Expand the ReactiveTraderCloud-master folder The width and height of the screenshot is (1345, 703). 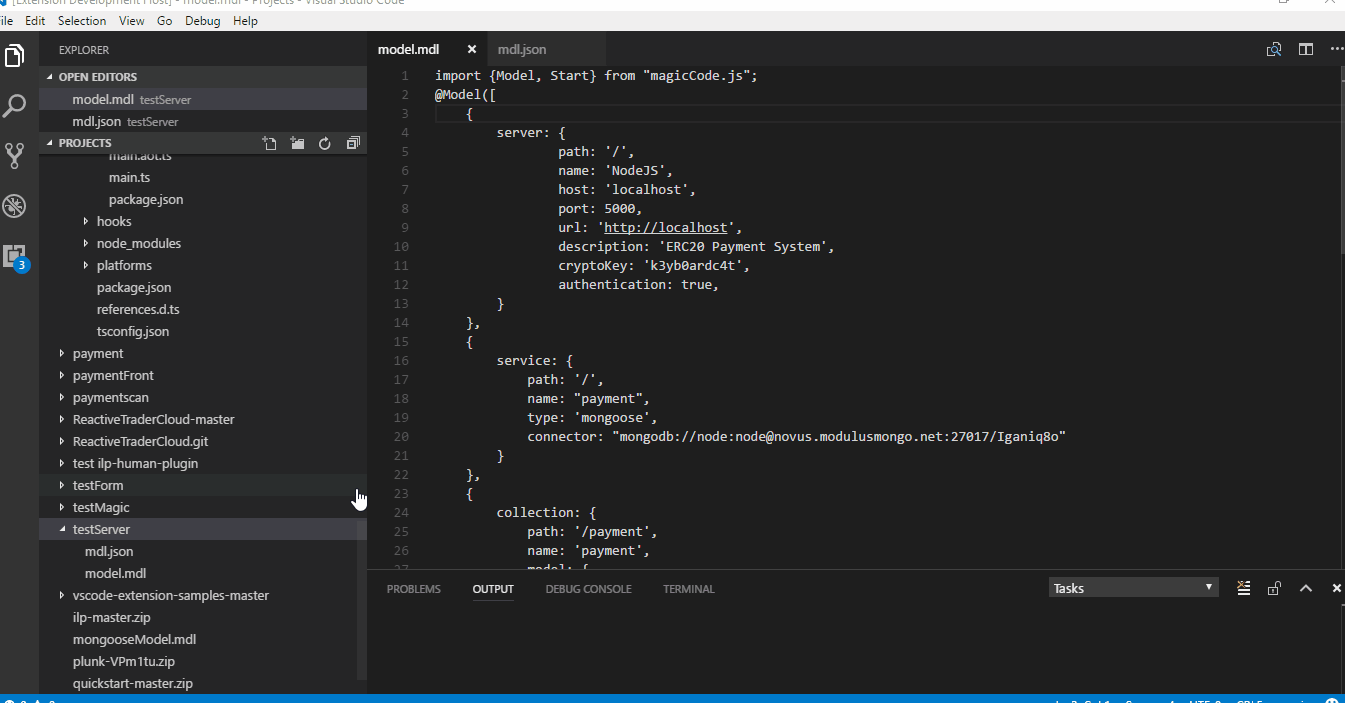point(203,419)
